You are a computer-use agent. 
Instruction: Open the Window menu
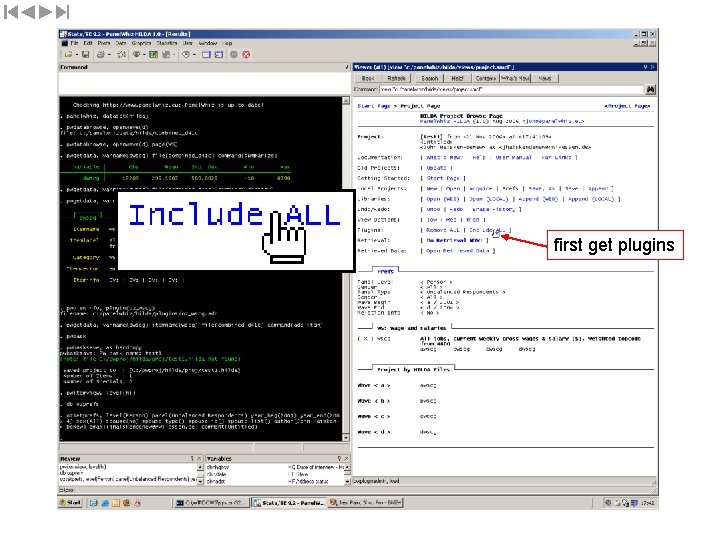tap(208, 43)
